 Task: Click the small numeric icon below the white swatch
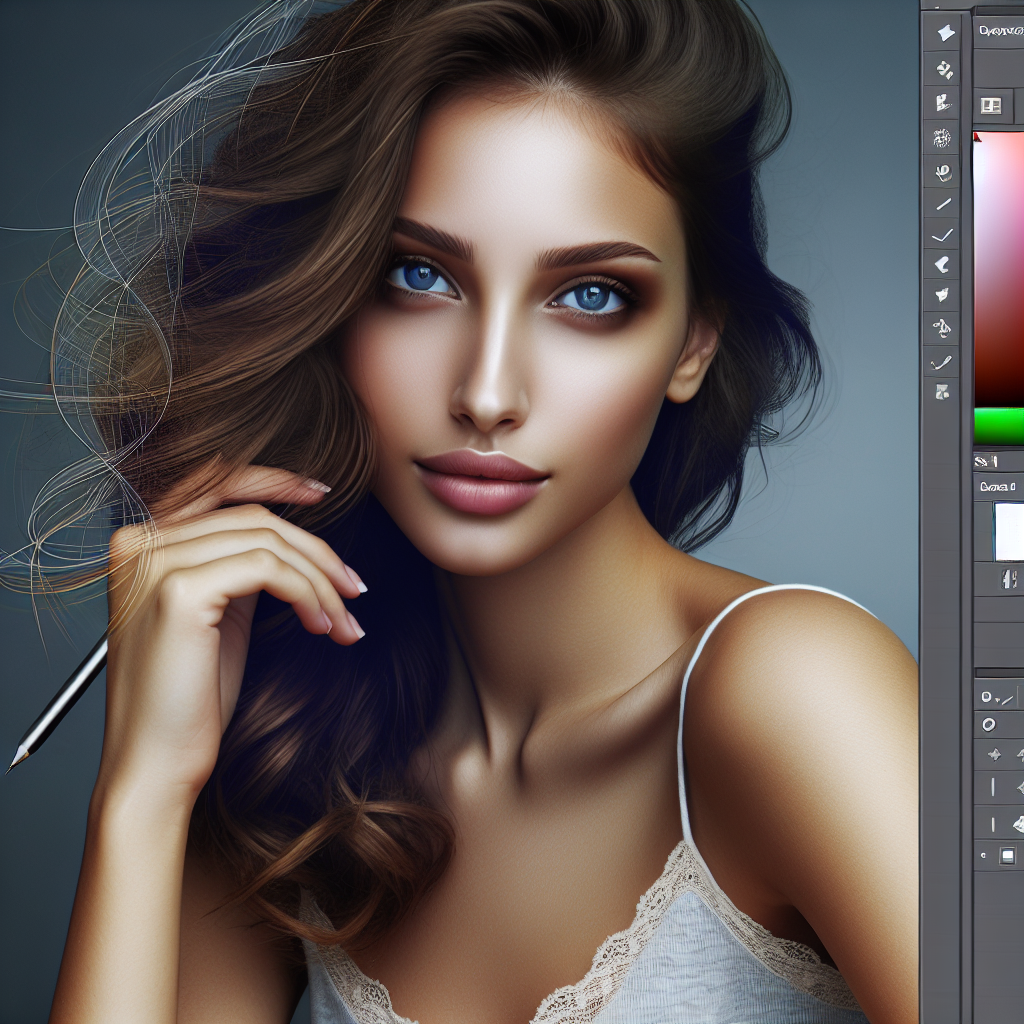point(1009,578)
